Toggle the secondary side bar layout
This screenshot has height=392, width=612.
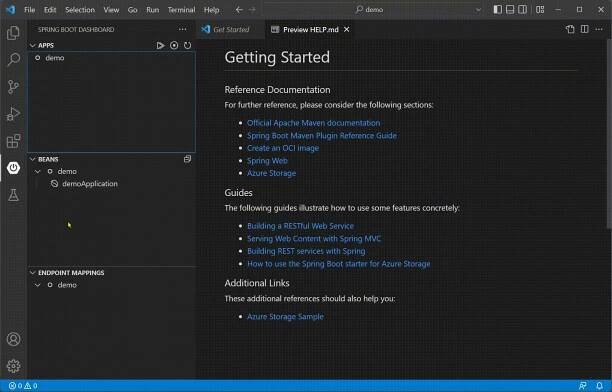tap(522, 9)
